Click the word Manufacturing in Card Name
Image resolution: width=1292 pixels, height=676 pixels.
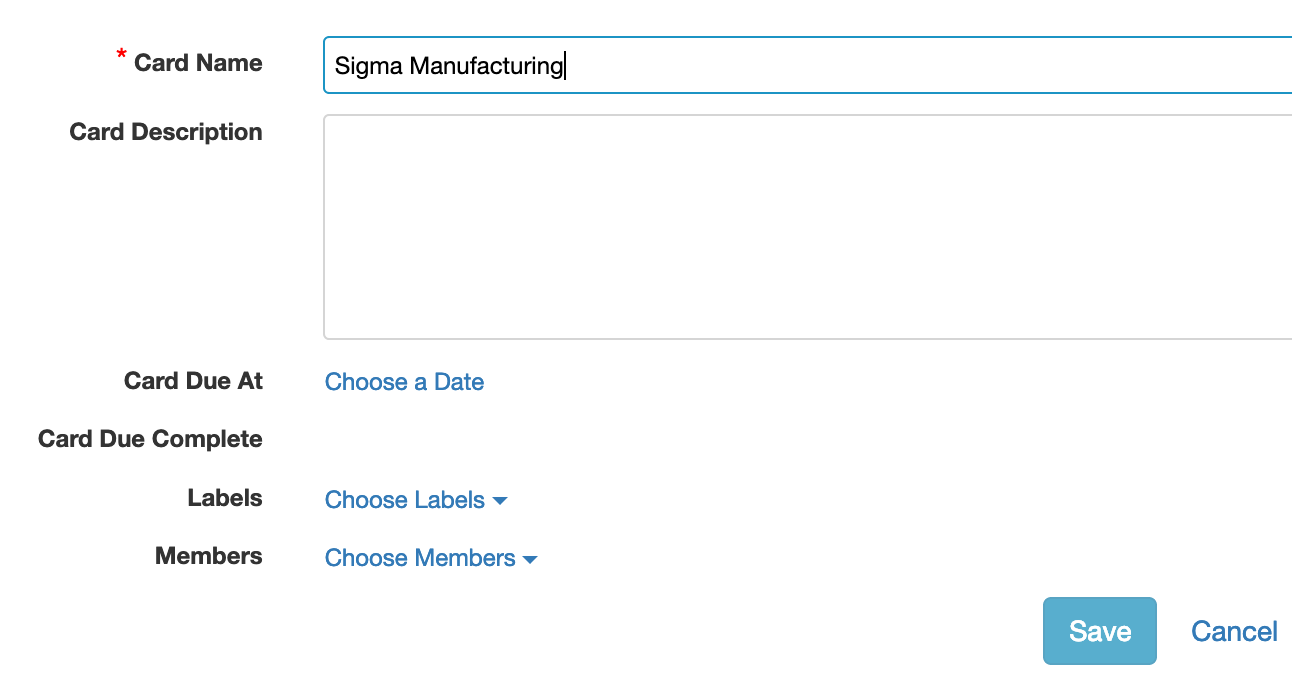487,66
